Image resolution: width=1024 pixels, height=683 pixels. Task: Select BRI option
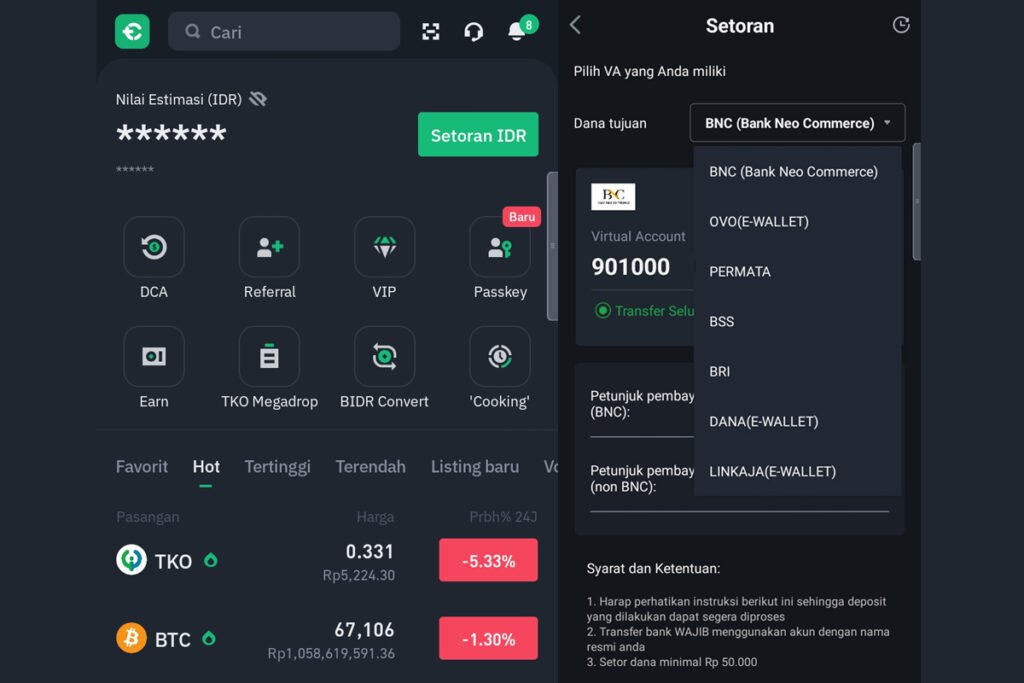(797, 372)
